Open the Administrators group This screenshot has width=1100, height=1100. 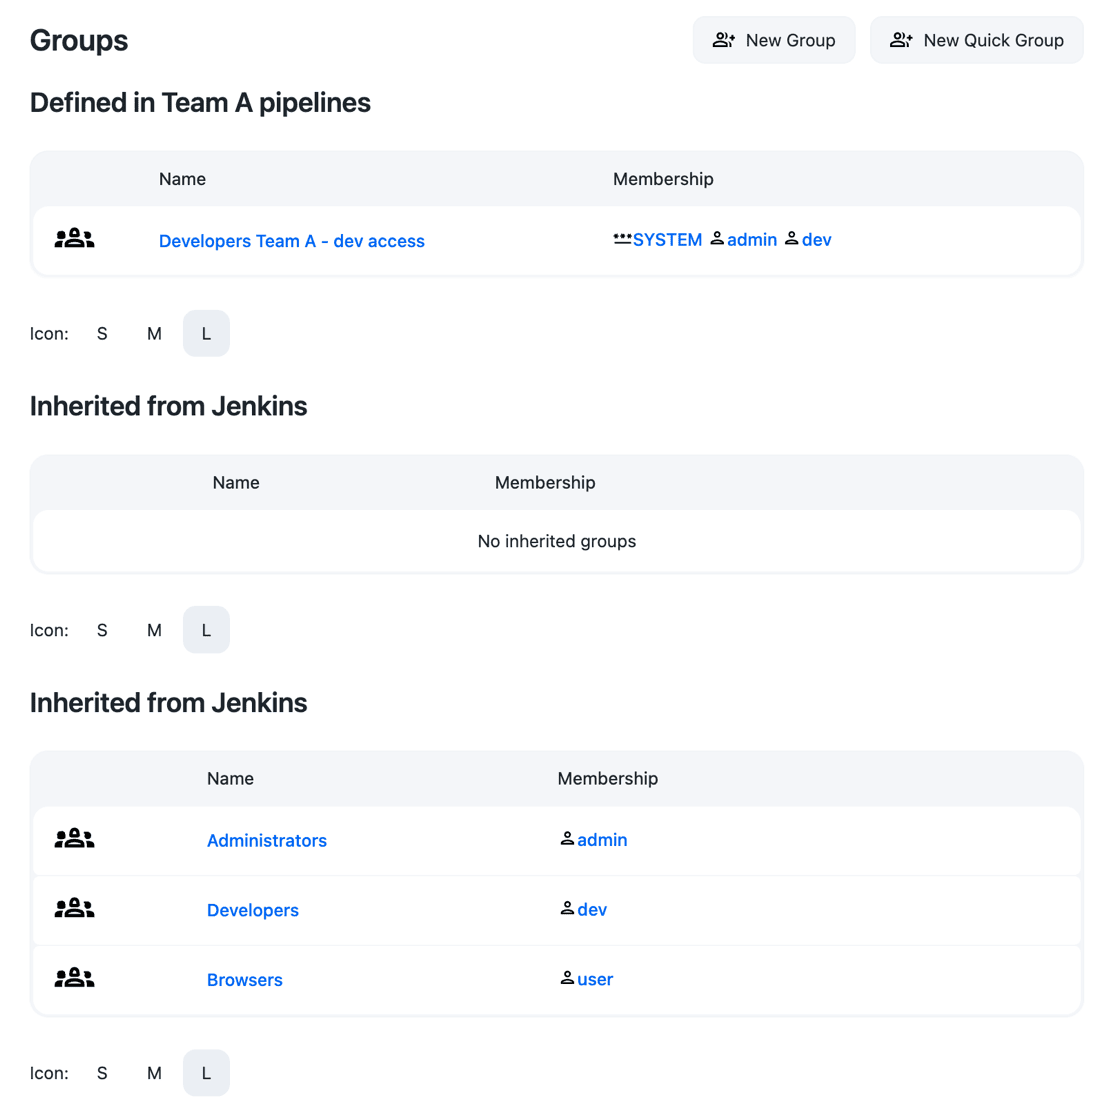point(266,841)
